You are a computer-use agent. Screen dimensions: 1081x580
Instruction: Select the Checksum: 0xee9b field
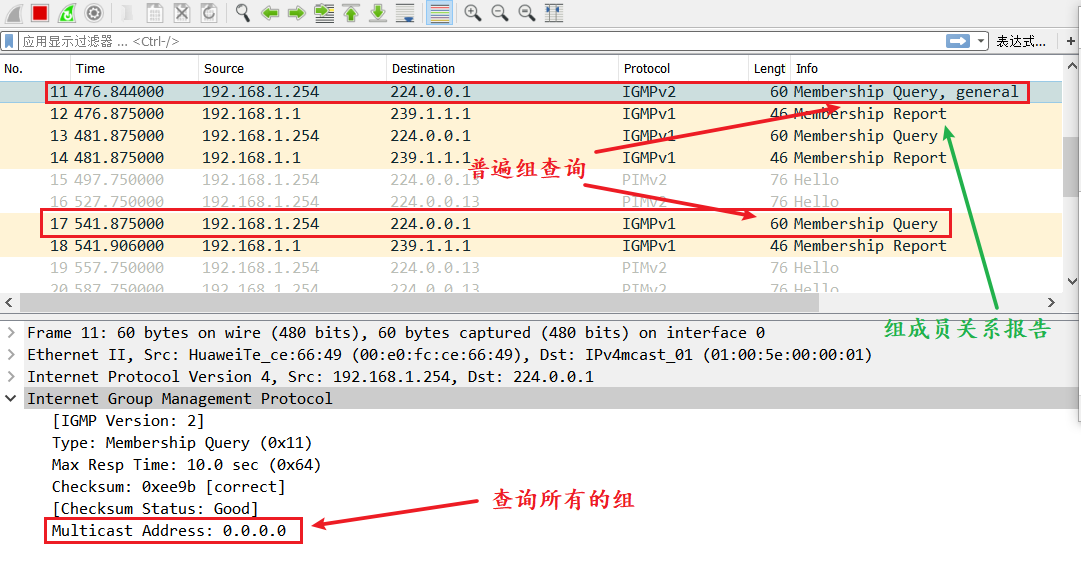pos(168,487)
